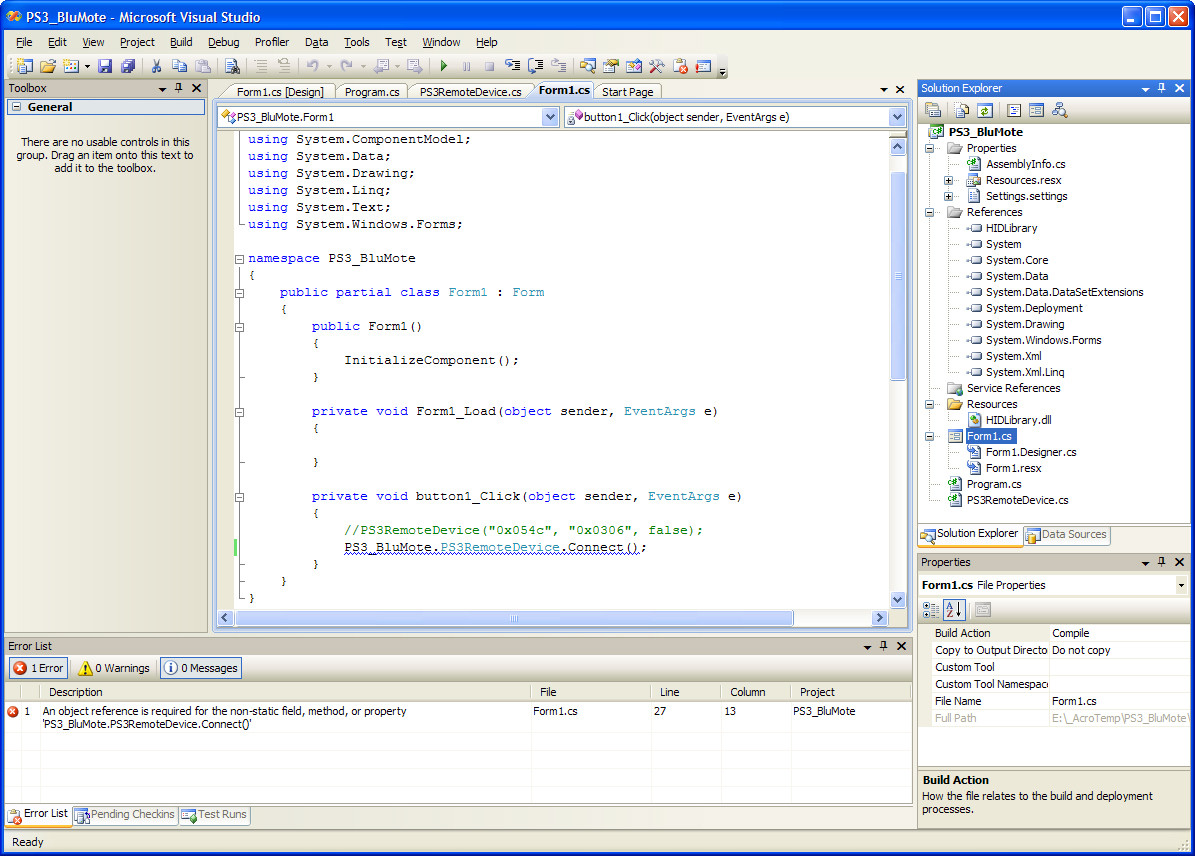Screen dimensions: 1195x856
Task: Switch Properties grid to Alphabetical sort
Action: (x=953, y=610)
